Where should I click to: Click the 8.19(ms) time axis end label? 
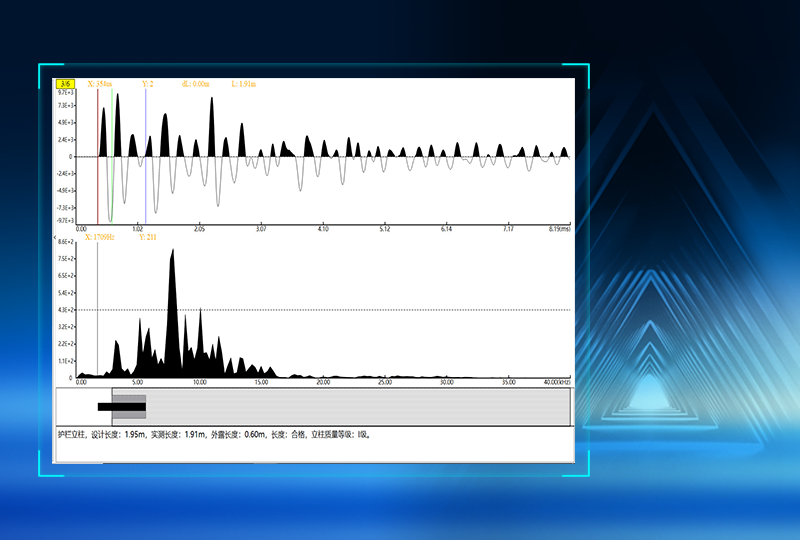(x=559, y=229)
